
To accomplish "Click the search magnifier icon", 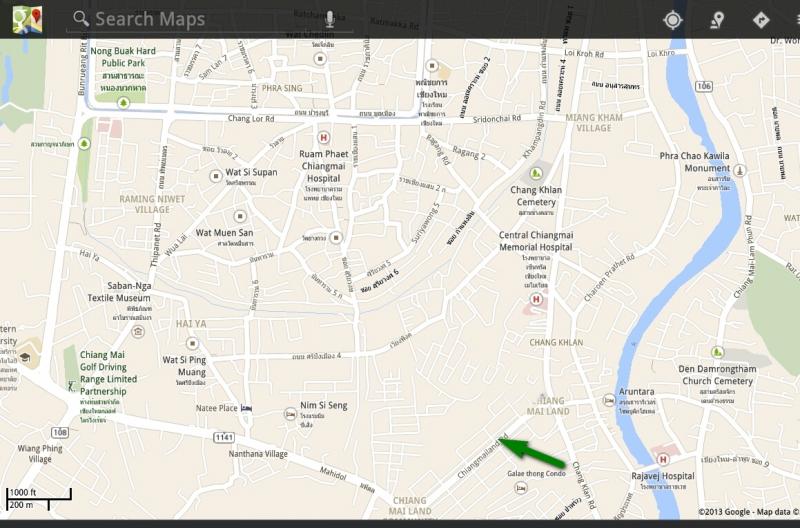I will [81, 18].
